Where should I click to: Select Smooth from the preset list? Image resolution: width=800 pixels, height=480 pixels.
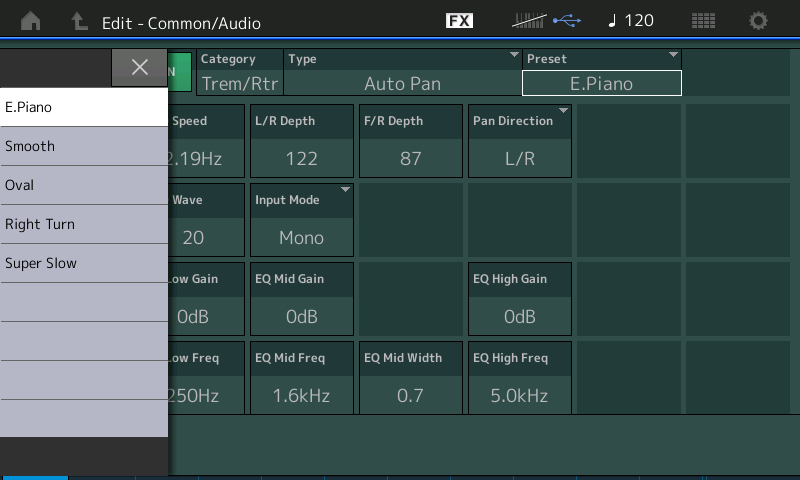point(84,146)
